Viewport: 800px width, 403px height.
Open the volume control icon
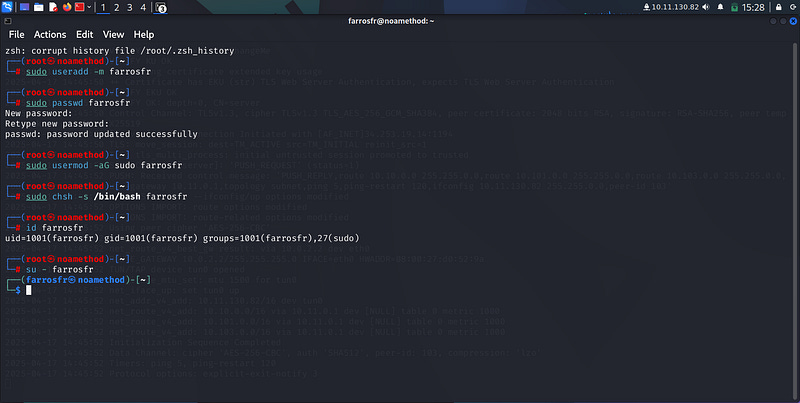706,7
